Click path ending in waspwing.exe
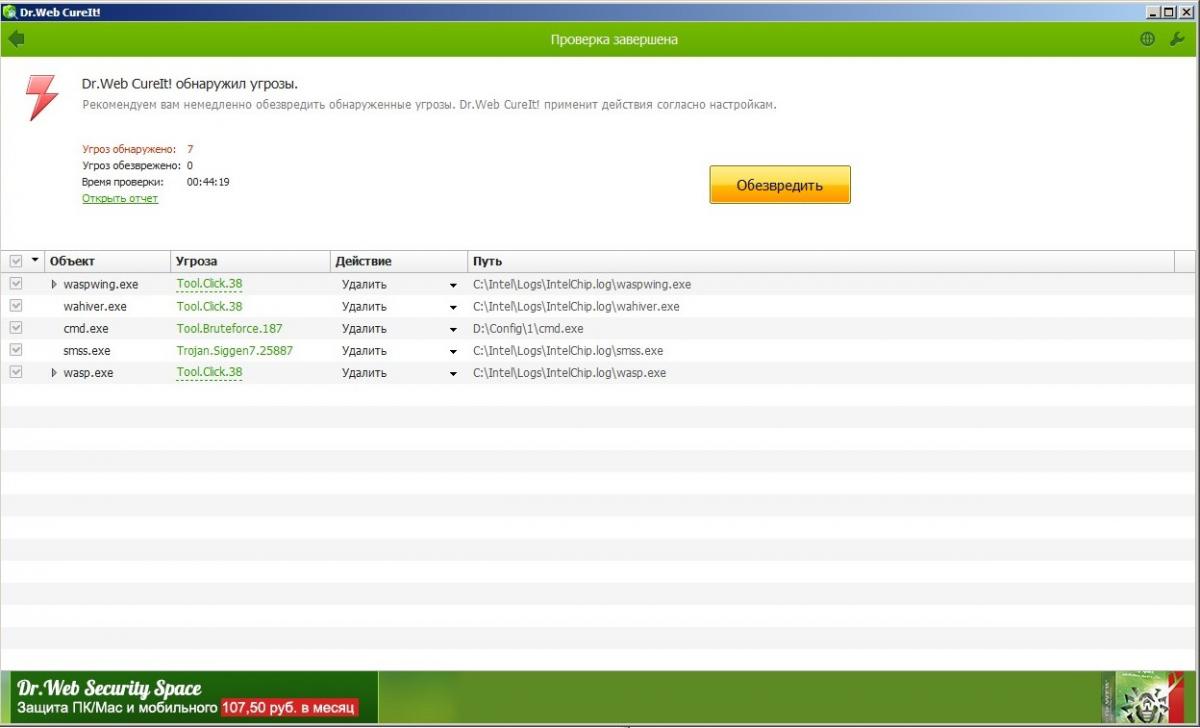Image resolution: width=1200 pixels, height=728 pixels. click(x=582, y=285)
